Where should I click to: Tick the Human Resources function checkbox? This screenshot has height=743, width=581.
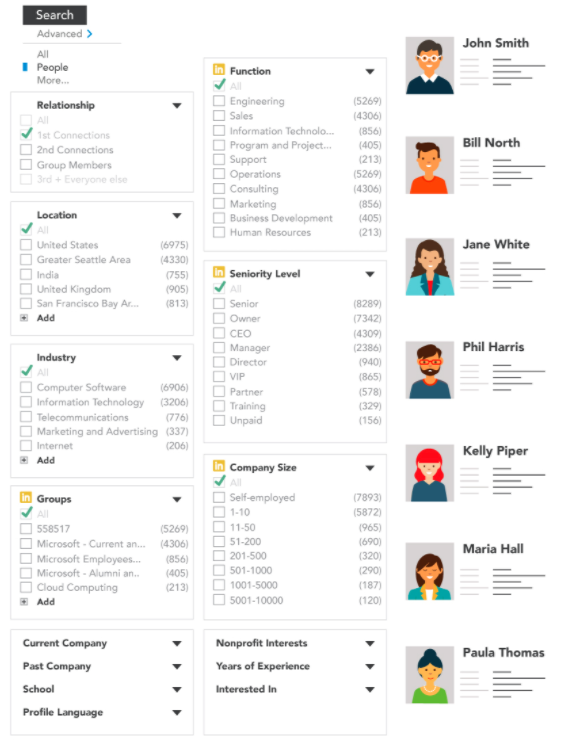pyautogui.click(x=219, y=232)
